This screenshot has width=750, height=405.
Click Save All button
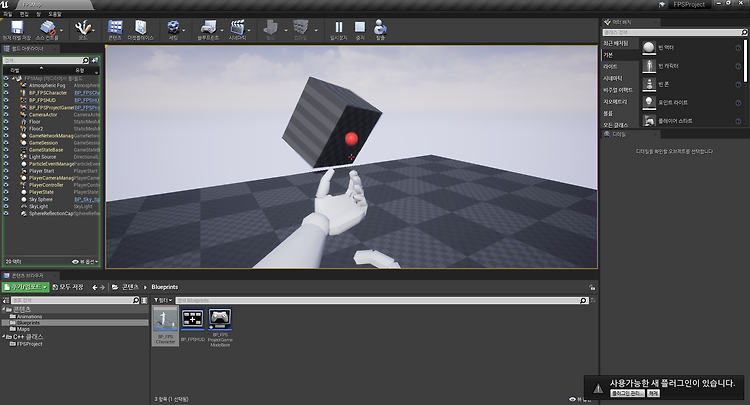[x=68, y=287]
